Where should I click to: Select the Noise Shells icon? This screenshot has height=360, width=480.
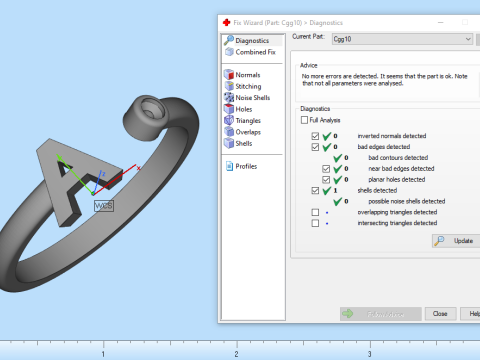tap(229, 97)
